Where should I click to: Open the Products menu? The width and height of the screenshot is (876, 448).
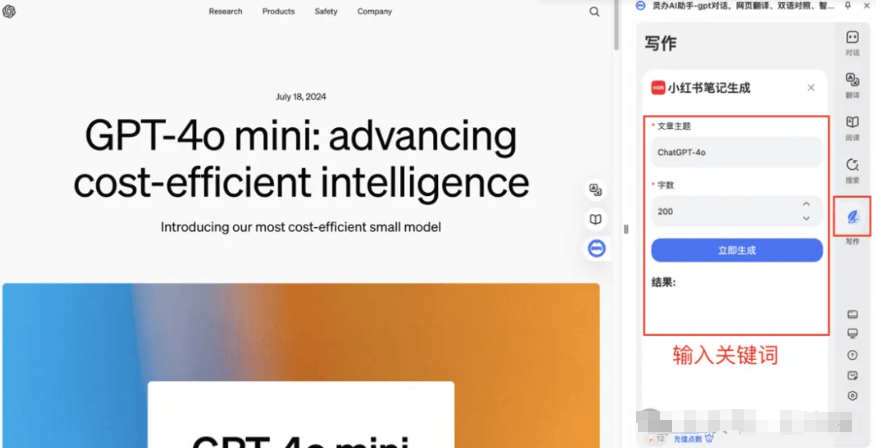click(x=278, y=11)
